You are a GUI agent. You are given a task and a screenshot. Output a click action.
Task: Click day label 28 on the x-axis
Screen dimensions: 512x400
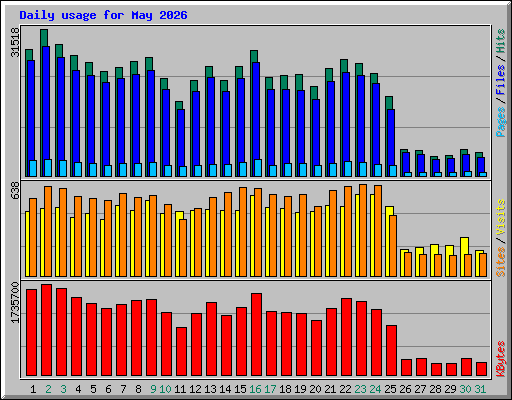point(435,389)
